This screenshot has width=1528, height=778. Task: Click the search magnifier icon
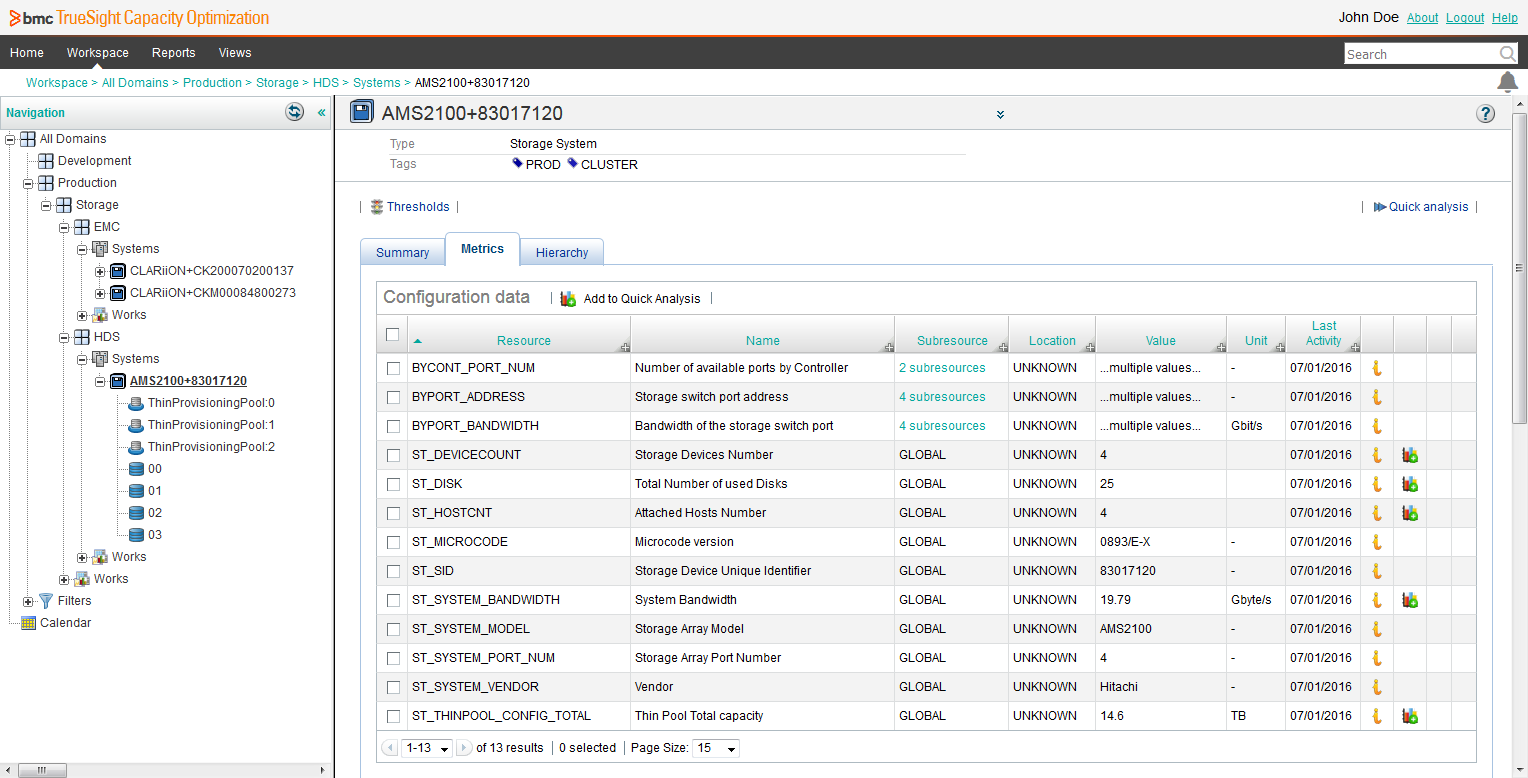point(1507,54)
